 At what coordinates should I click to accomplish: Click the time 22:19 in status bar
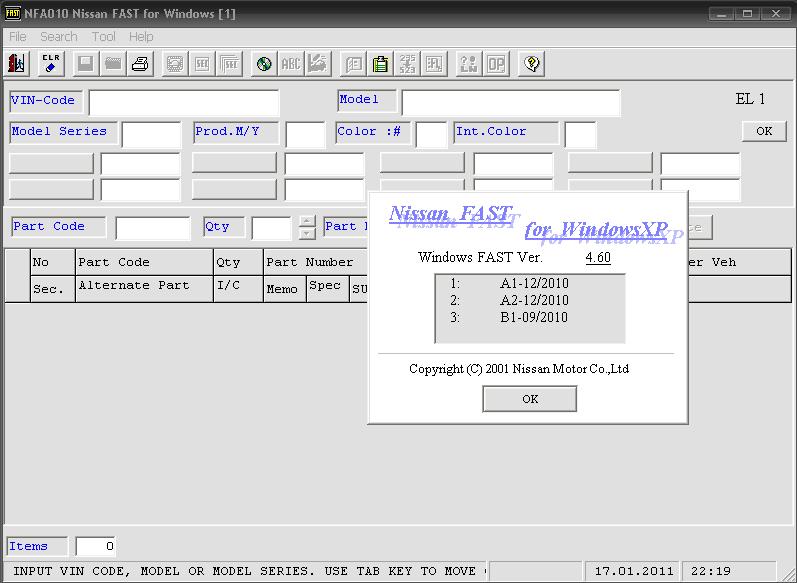tap(711, 571)
